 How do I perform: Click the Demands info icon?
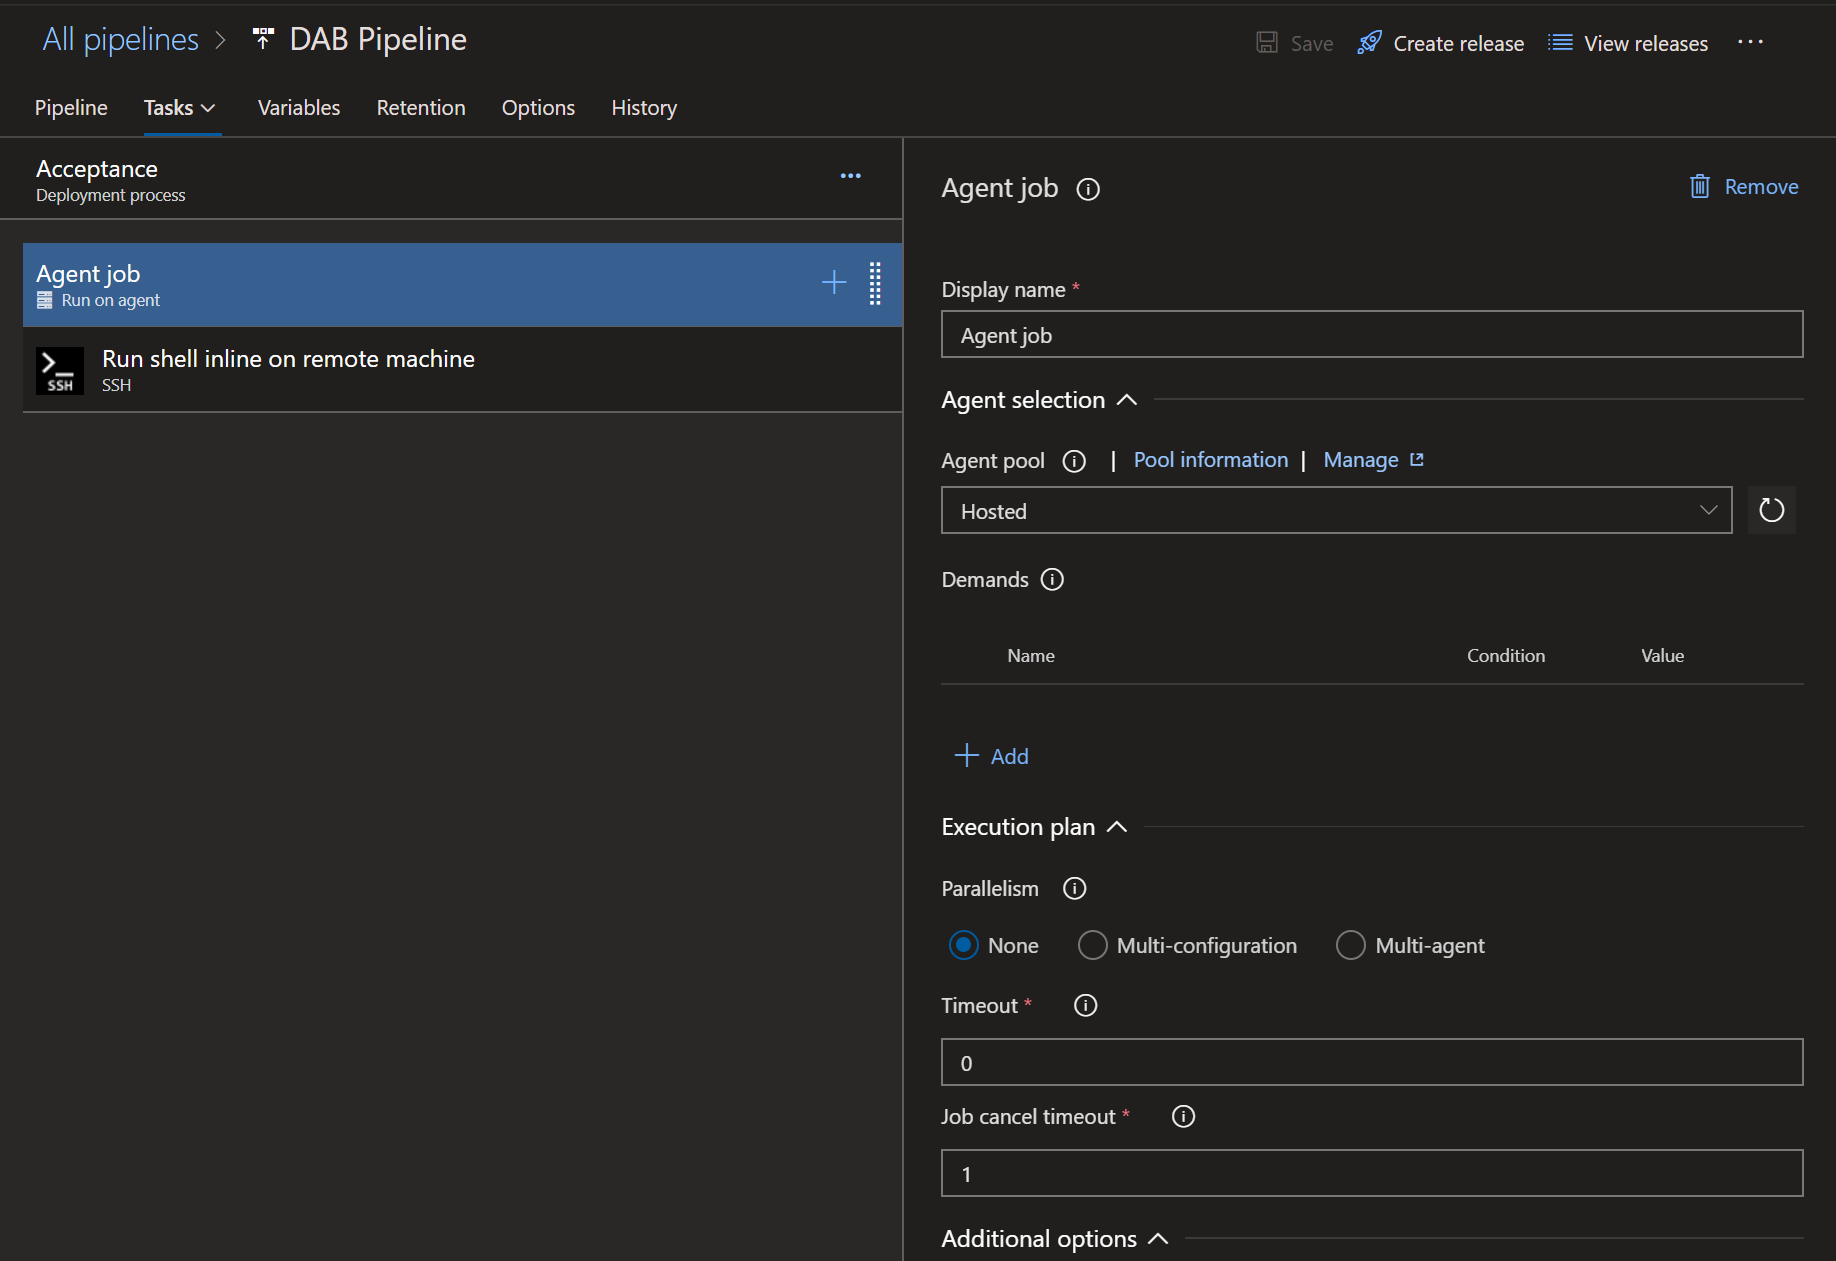(x=1052, y=580)
